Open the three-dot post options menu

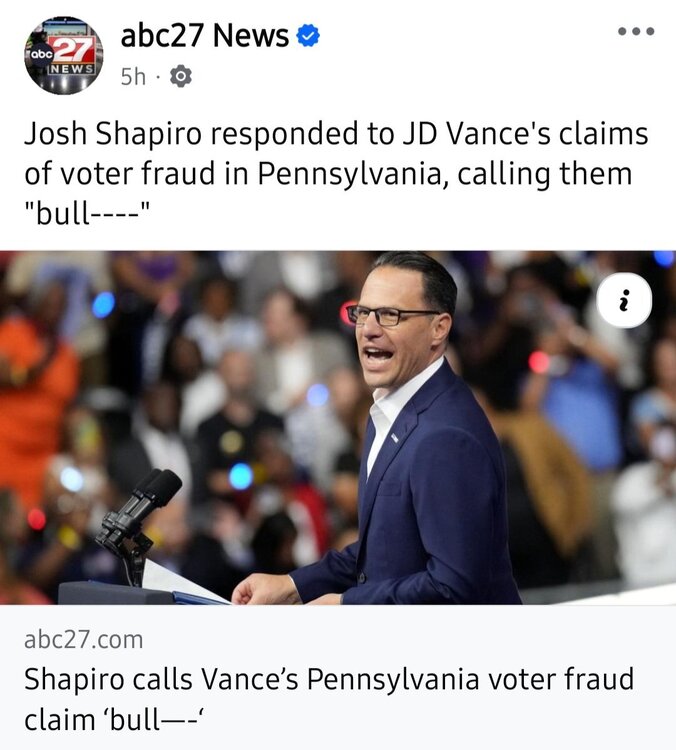click(636, 31)
